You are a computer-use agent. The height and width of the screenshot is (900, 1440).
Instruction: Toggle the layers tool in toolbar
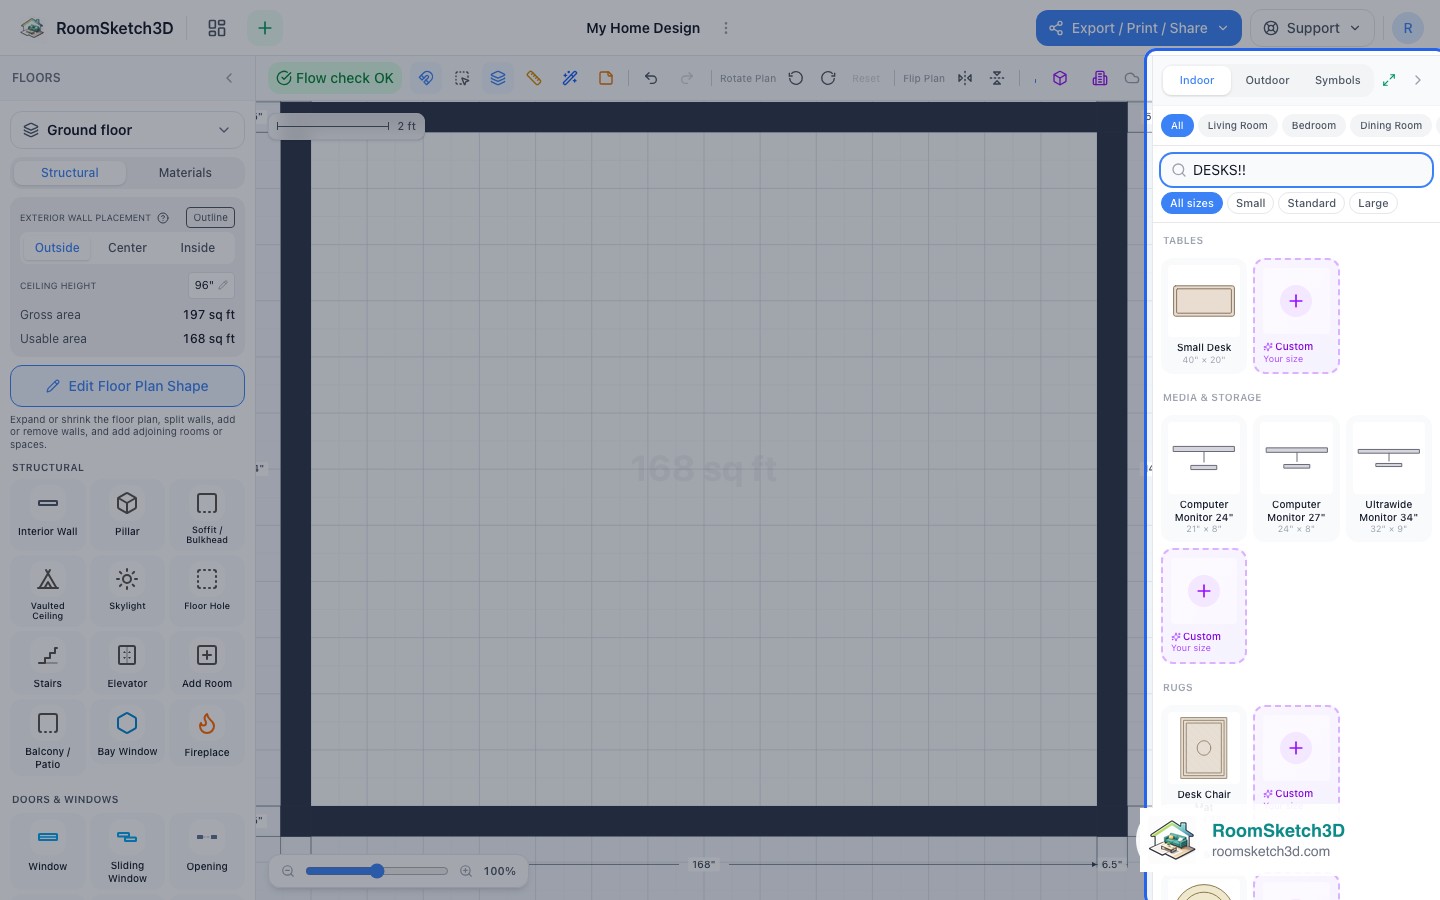(x=498, y=78)
